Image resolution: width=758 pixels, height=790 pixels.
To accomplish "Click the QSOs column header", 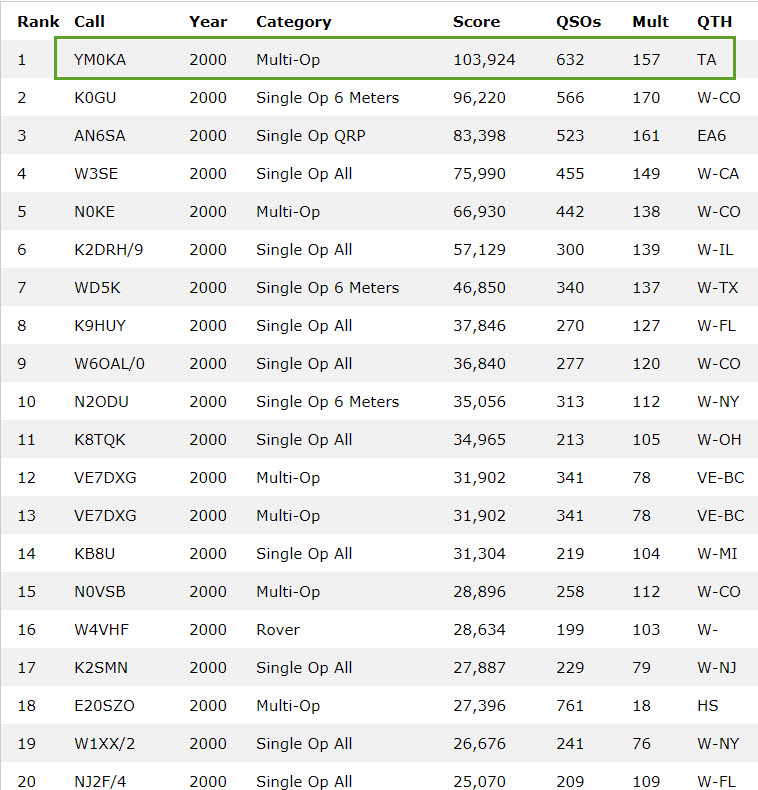I will (579, 21).
